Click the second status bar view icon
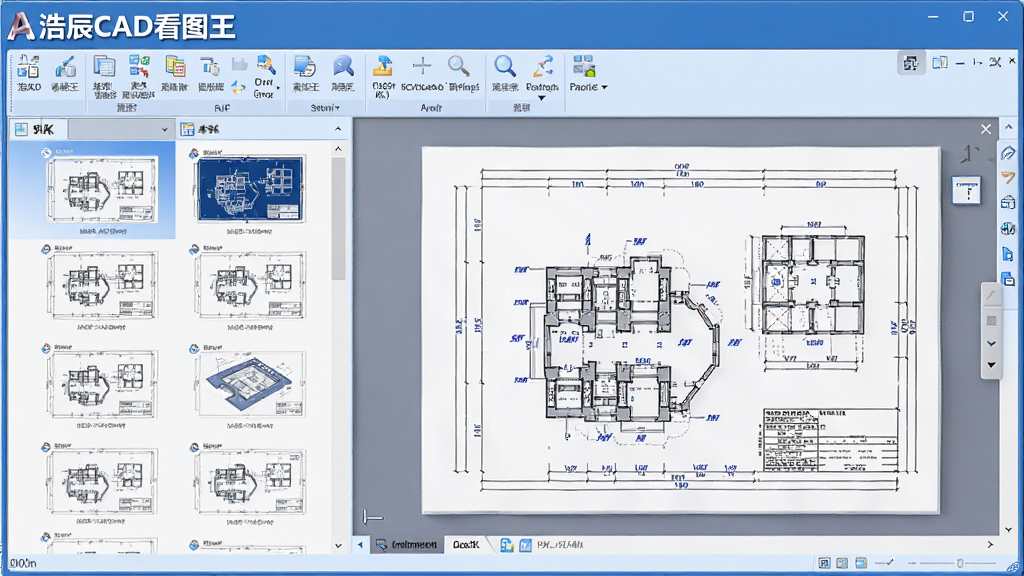The image size is (1024, 576). click(x=842, y=563)
